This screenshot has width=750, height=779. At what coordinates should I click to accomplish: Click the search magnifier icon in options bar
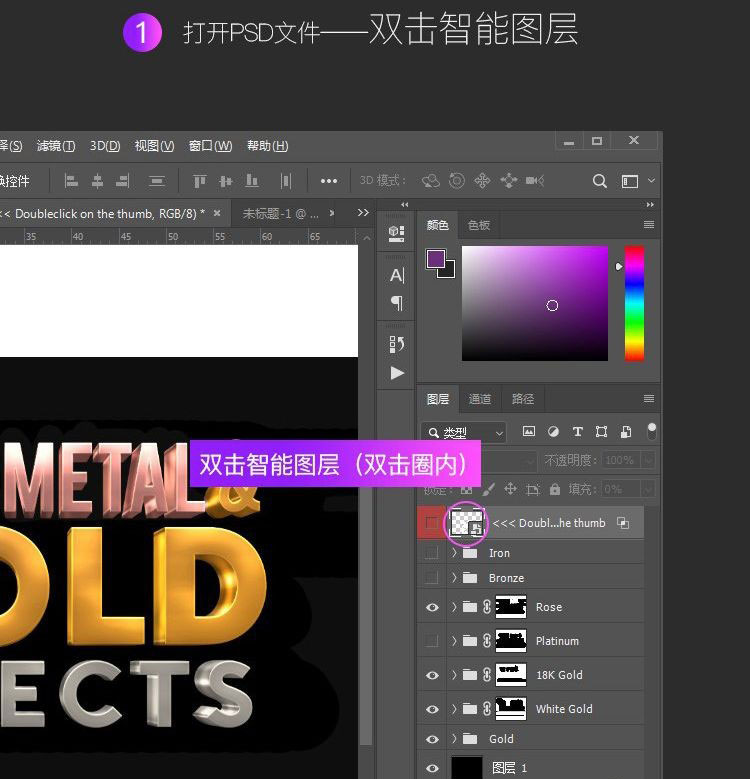coord(600,181)
